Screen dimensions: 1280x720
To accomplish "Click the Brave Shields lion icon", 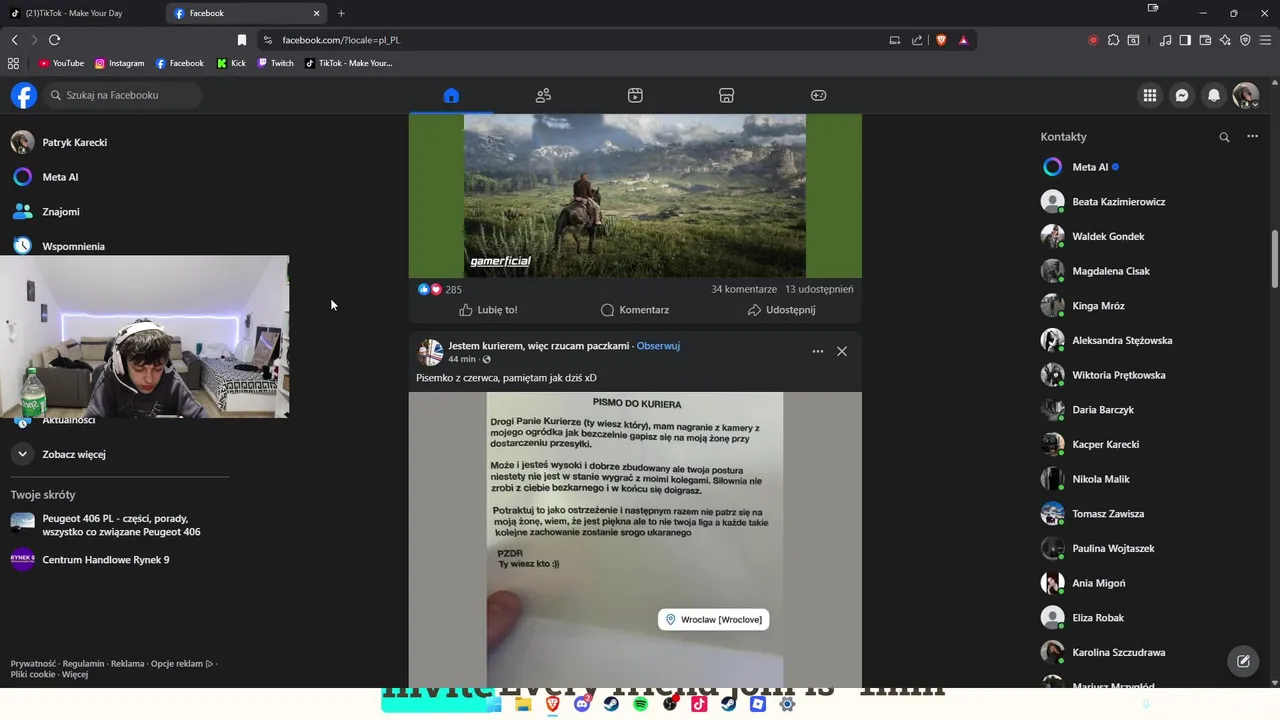I will [941, 40].
